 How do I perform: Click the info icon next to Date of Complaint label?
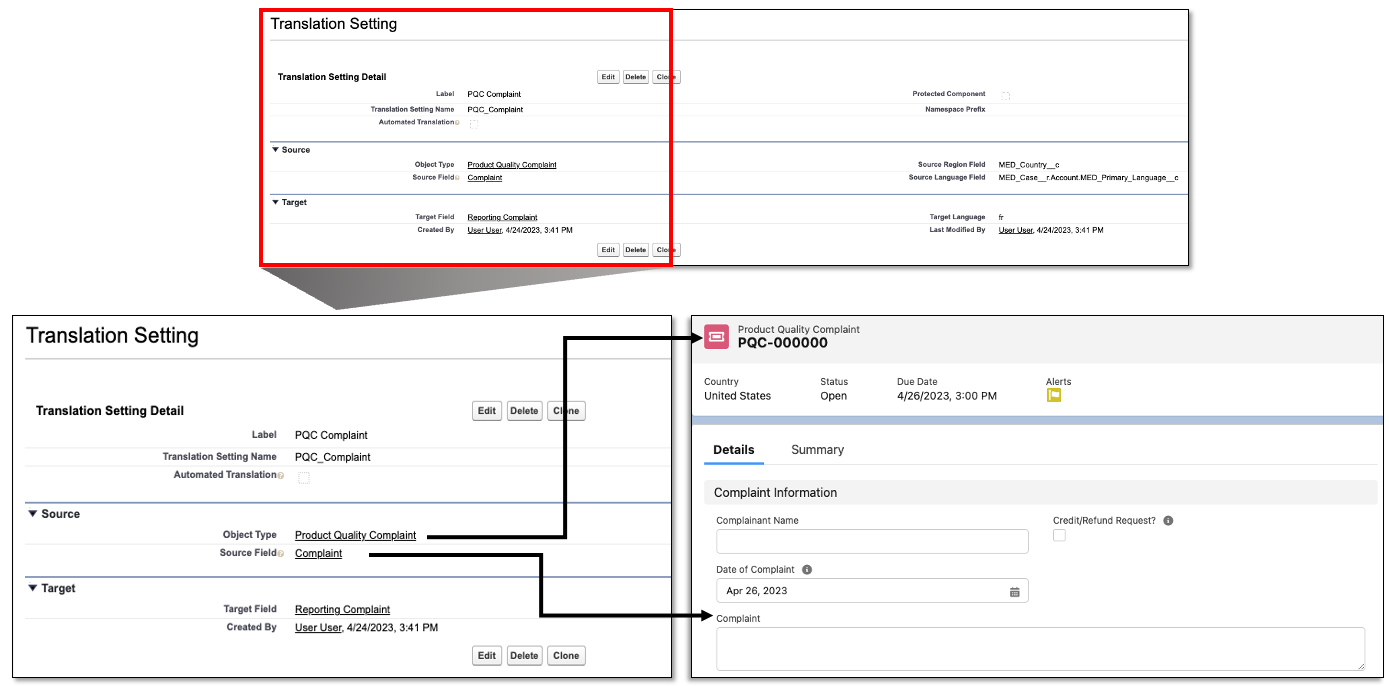click(807, 570)
